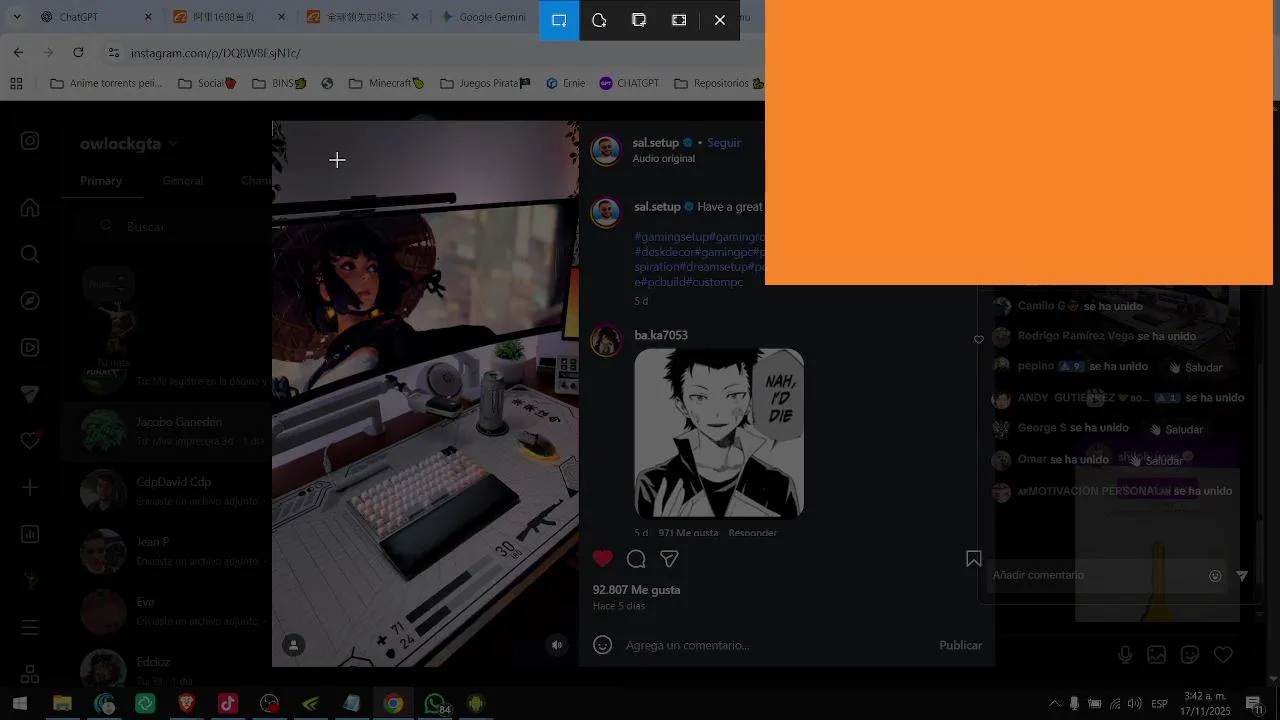
Task: Open the hamburger More menu in sidebar
Action: pyautogui.click(x=30, y=628)
